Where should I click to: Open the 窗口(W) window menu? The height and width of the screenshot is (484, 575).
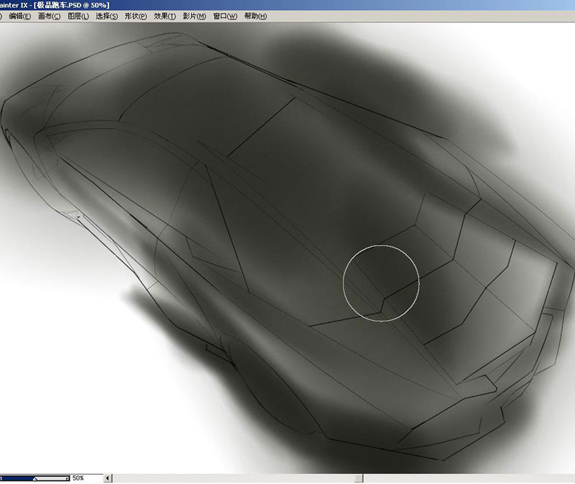225,16
